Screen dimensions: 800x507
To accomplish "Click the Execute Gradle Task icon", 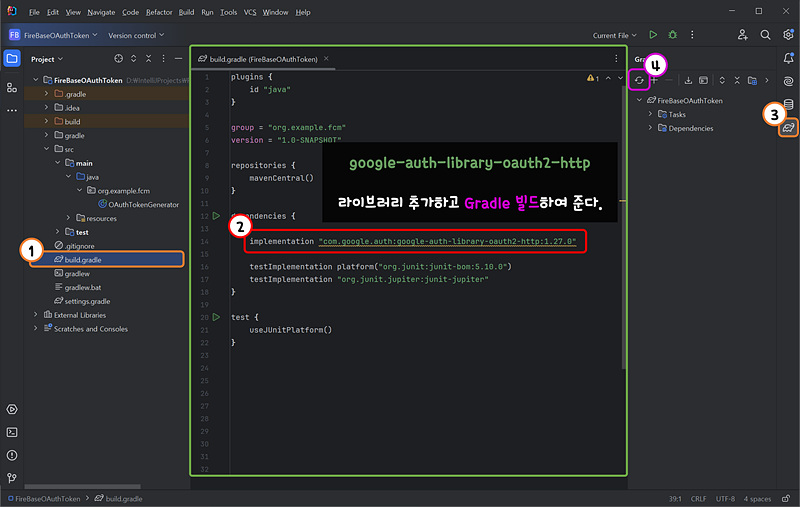I will point(704,80).
